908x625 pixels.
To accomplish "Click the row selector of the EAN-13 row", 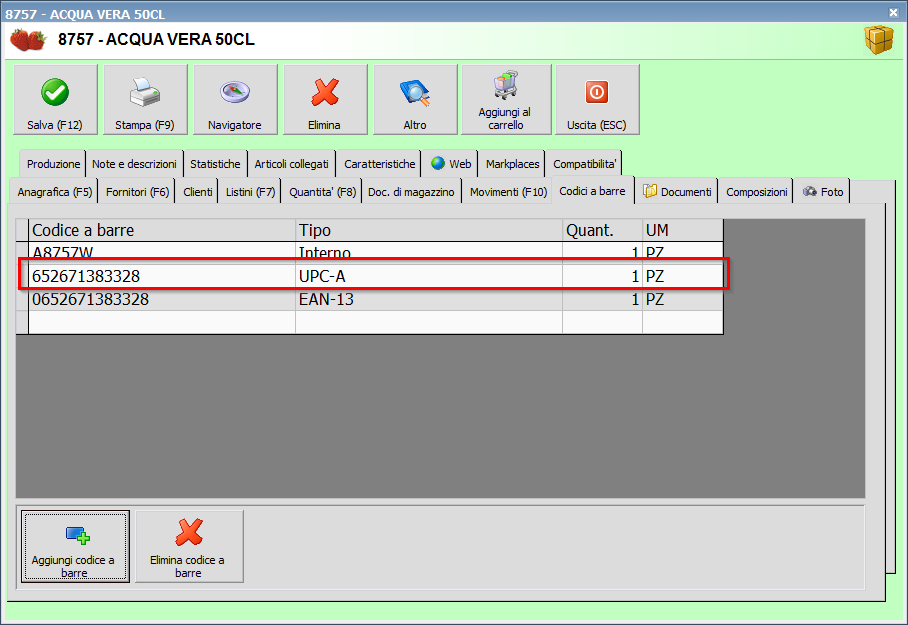I will pyautogui.click(x=22, y=299).
